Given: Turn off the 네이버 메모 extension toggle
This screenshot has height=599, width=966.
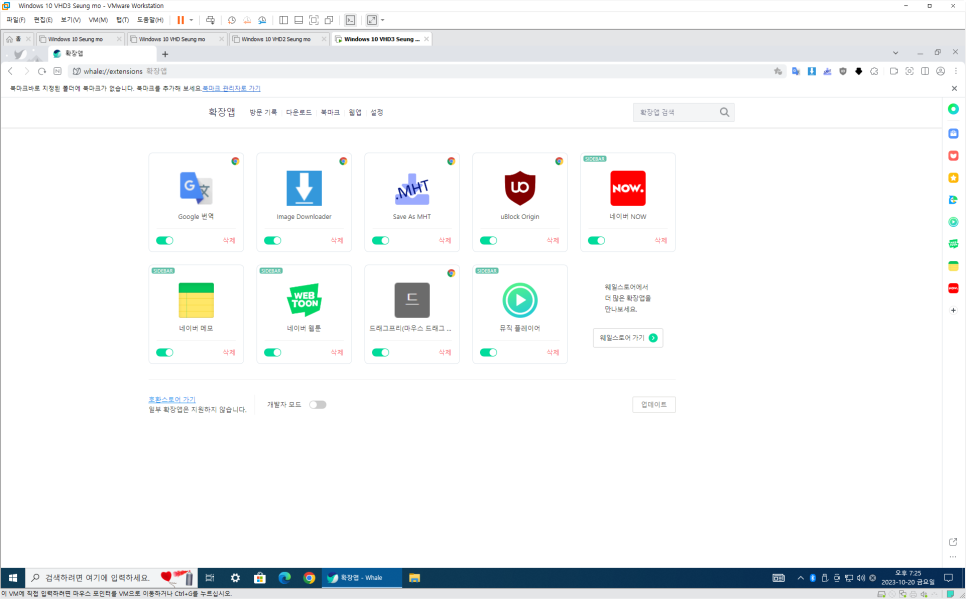Looking at the screenshot, I should pyautogui.click(x=164, y=352).
